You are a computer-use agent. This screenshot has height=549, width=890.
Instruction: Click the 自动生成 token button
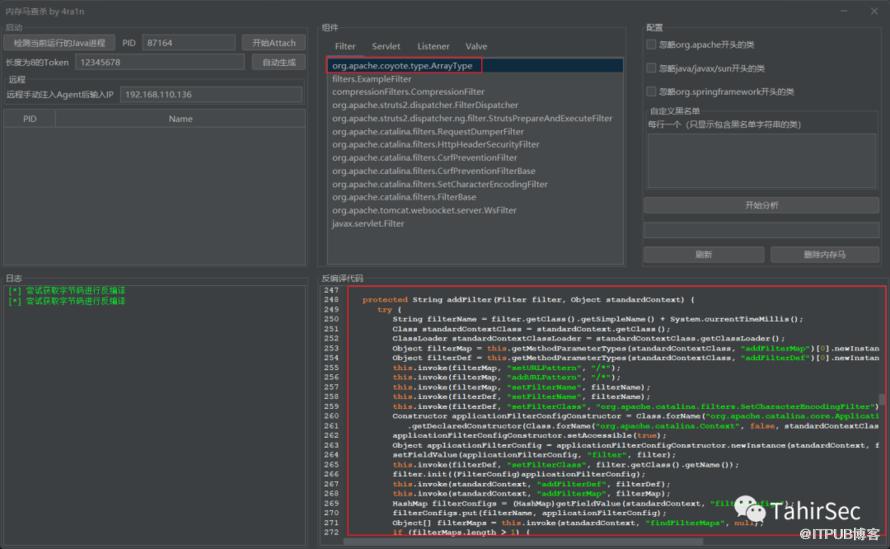click(279, 62)
